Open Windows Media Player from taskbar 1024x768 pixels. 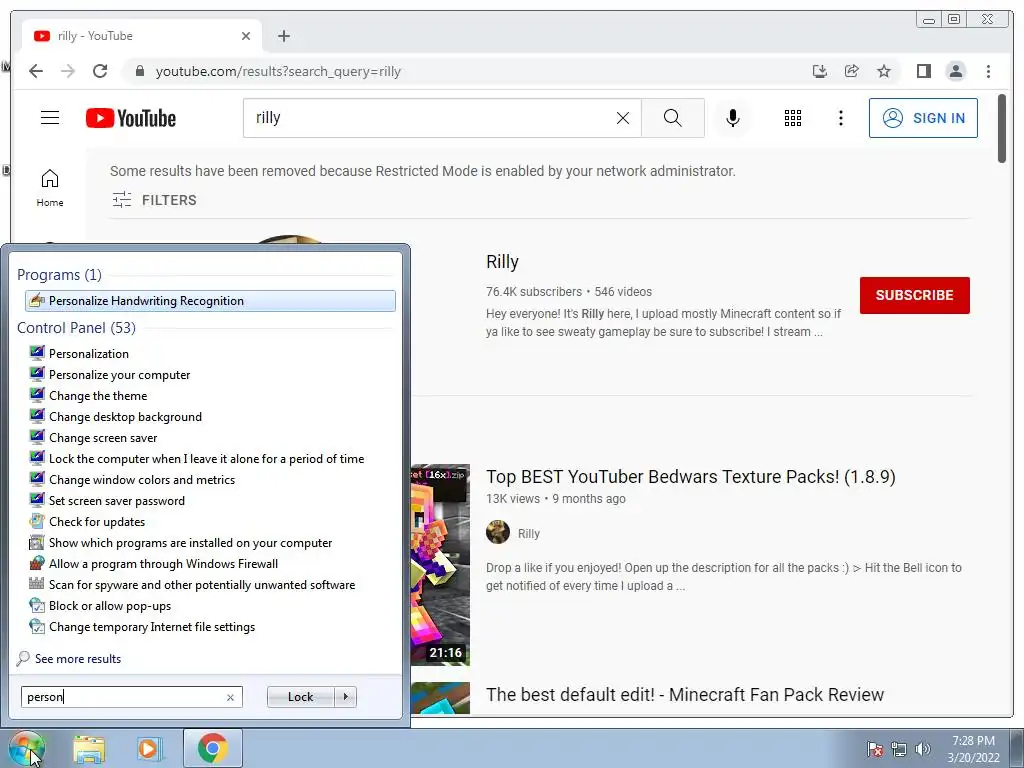(149, 748)
